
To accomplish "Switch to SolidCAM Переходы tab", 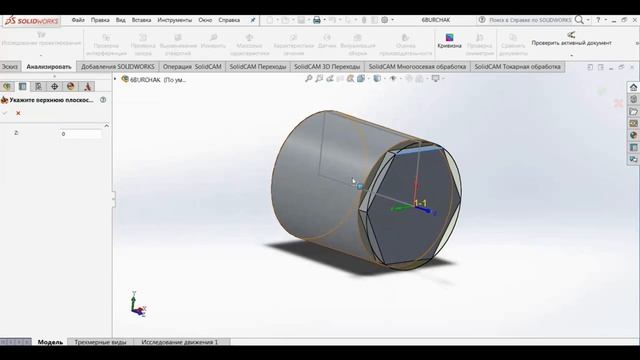I will coord(258,67).
